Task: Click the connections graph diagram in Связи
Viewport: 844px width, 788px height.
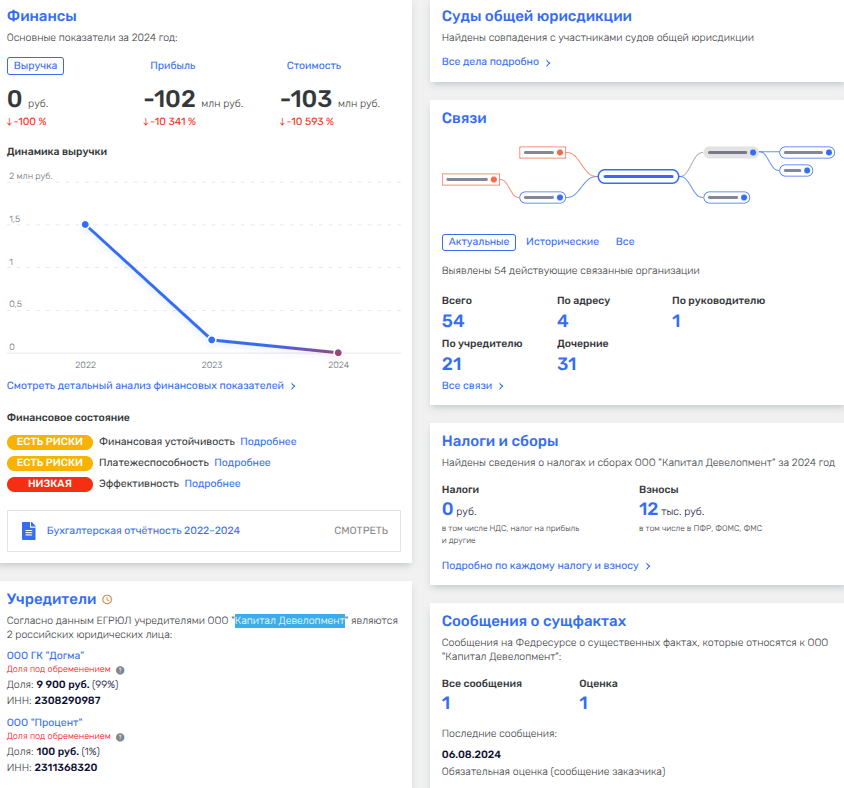Action: pyautogui.click(x=636, y=176)
